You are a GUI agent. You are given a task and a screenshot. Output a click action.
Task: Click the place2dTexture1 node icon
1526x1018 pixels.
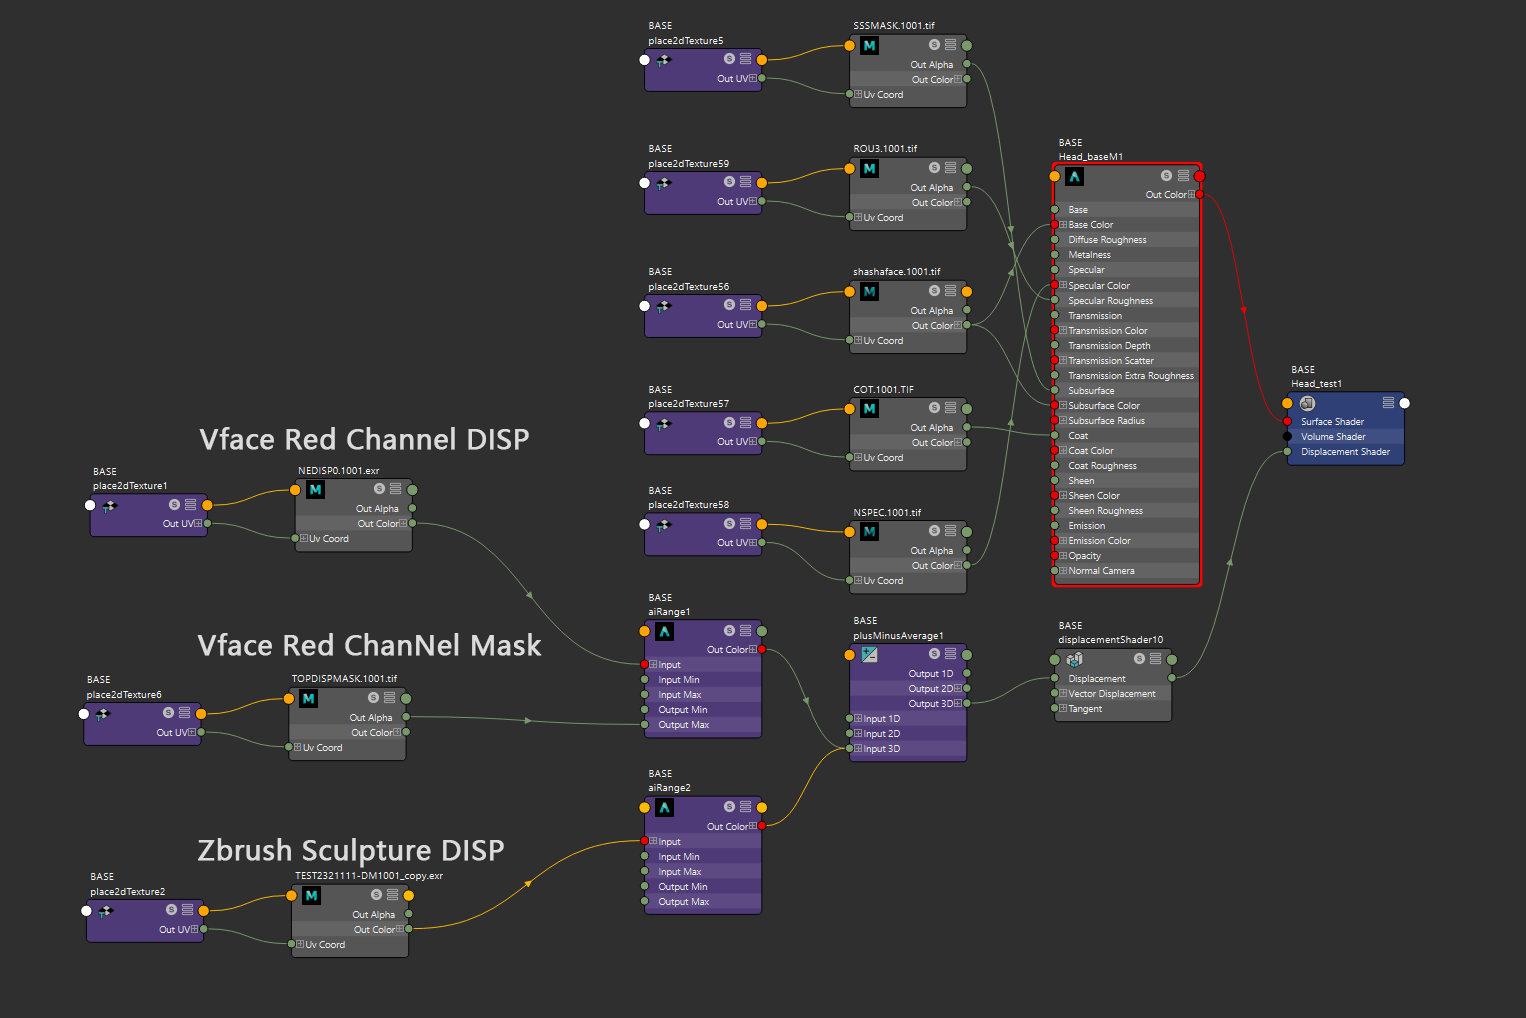110,505
